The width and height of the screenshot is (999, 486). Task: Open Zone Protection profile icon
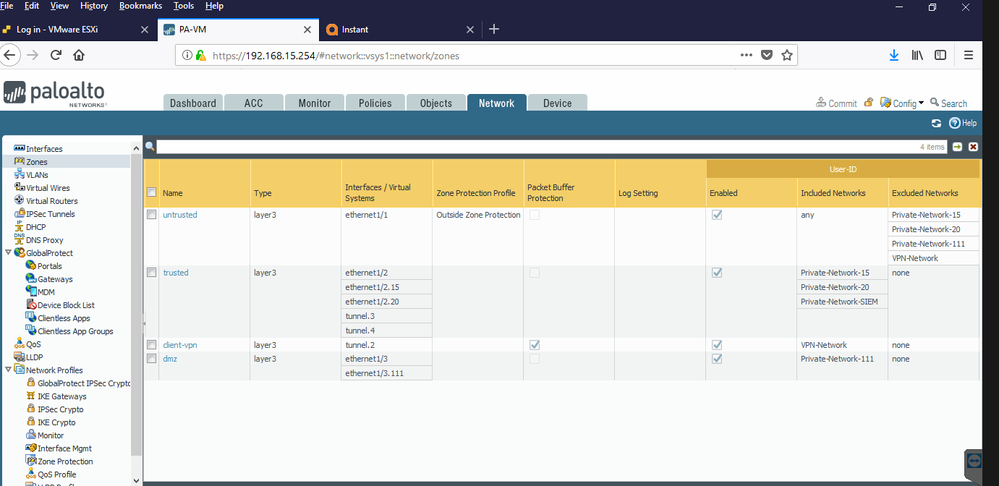click(31, 461)
